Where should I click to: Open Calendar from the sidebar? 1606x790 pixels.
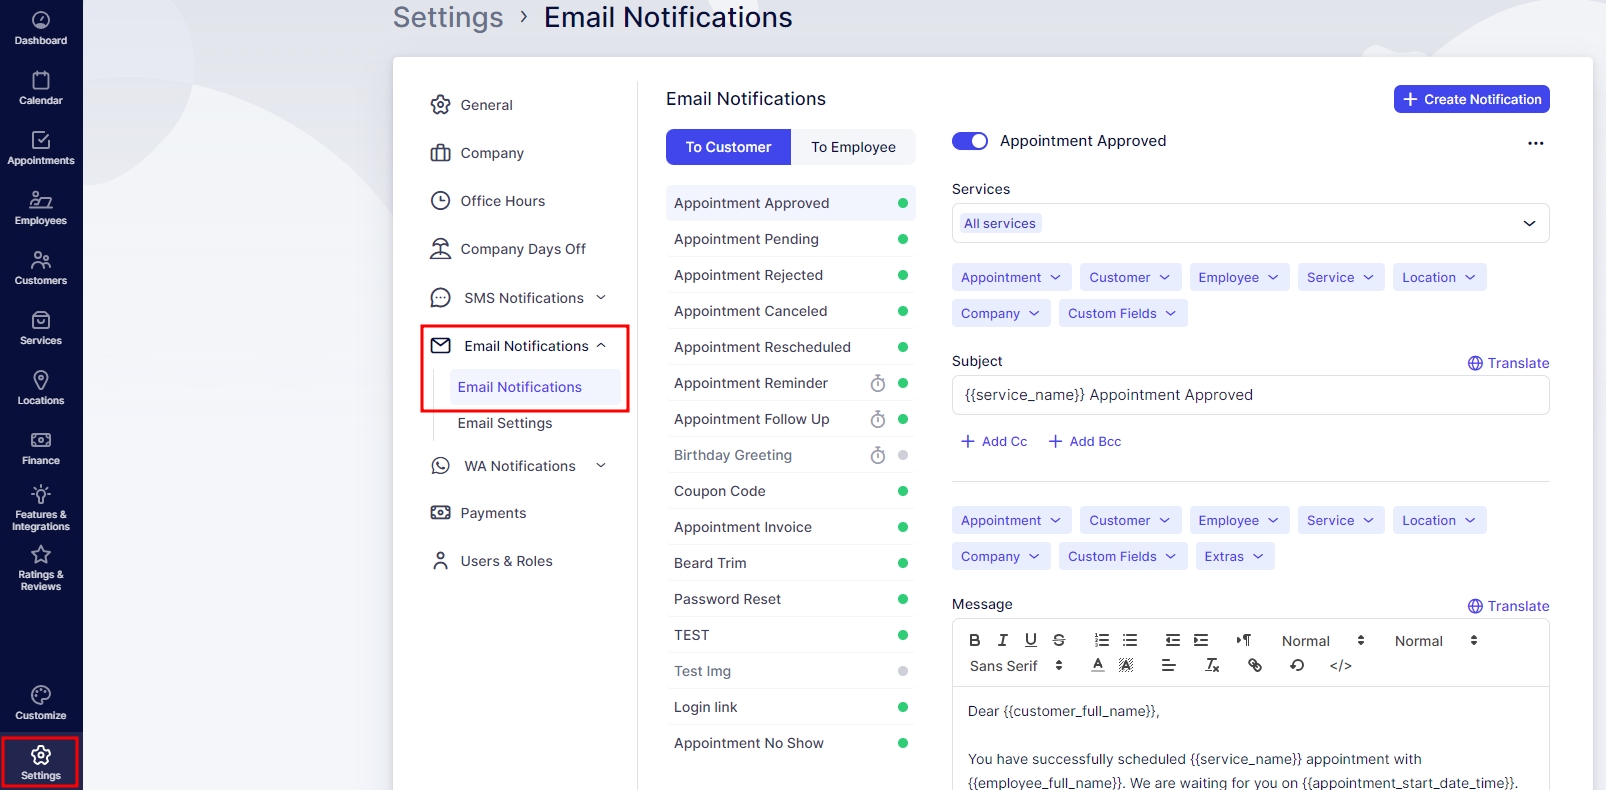coord(41,88)
